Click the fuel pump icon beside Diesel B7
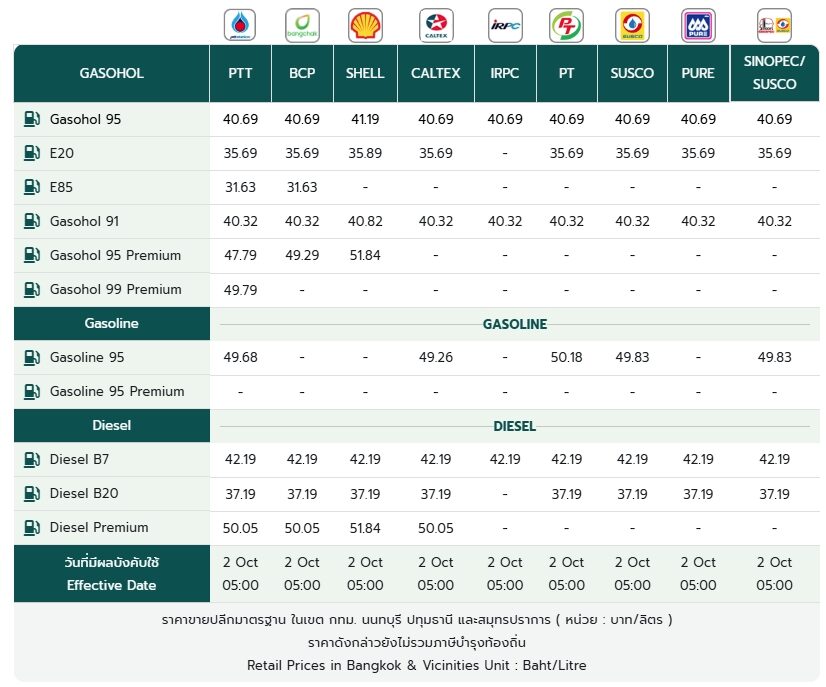The image size is (826, 687). point(32,459)
